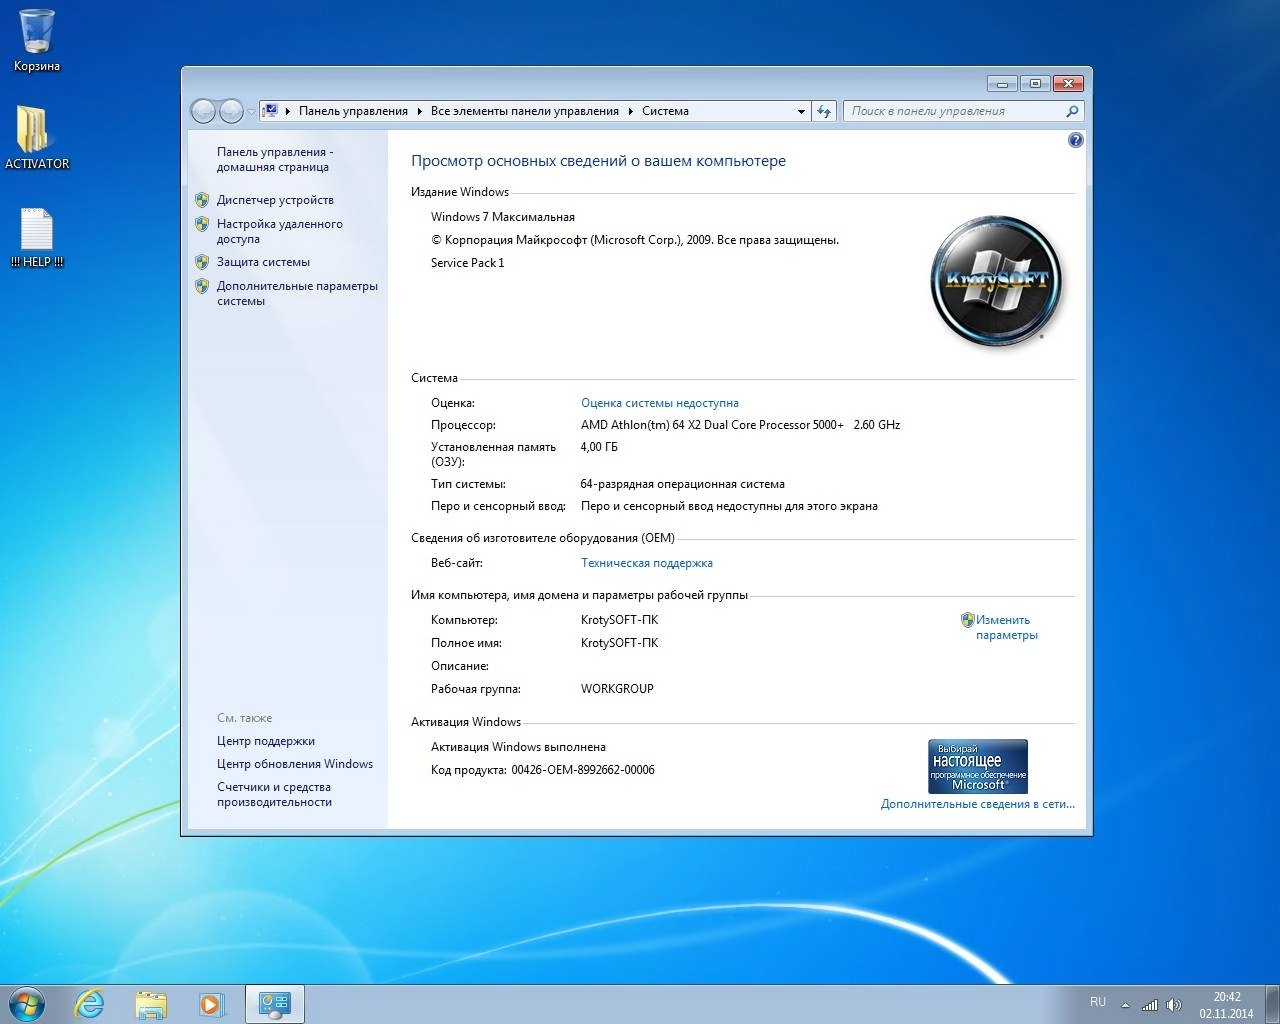Click shield icon beside Диспетчер устройств
Image resolution: width=1280 pixels, height=1024 pixels.
[202, 200]
